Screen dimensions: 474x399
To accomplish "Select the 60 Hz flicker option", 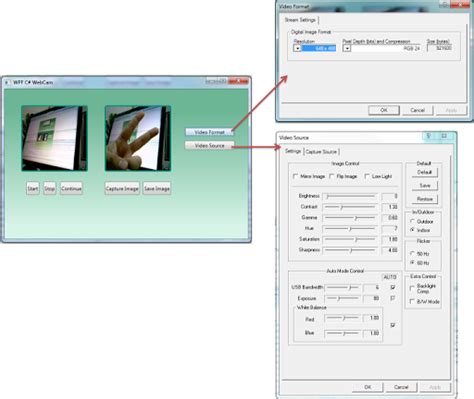I will tap(413, 263).
